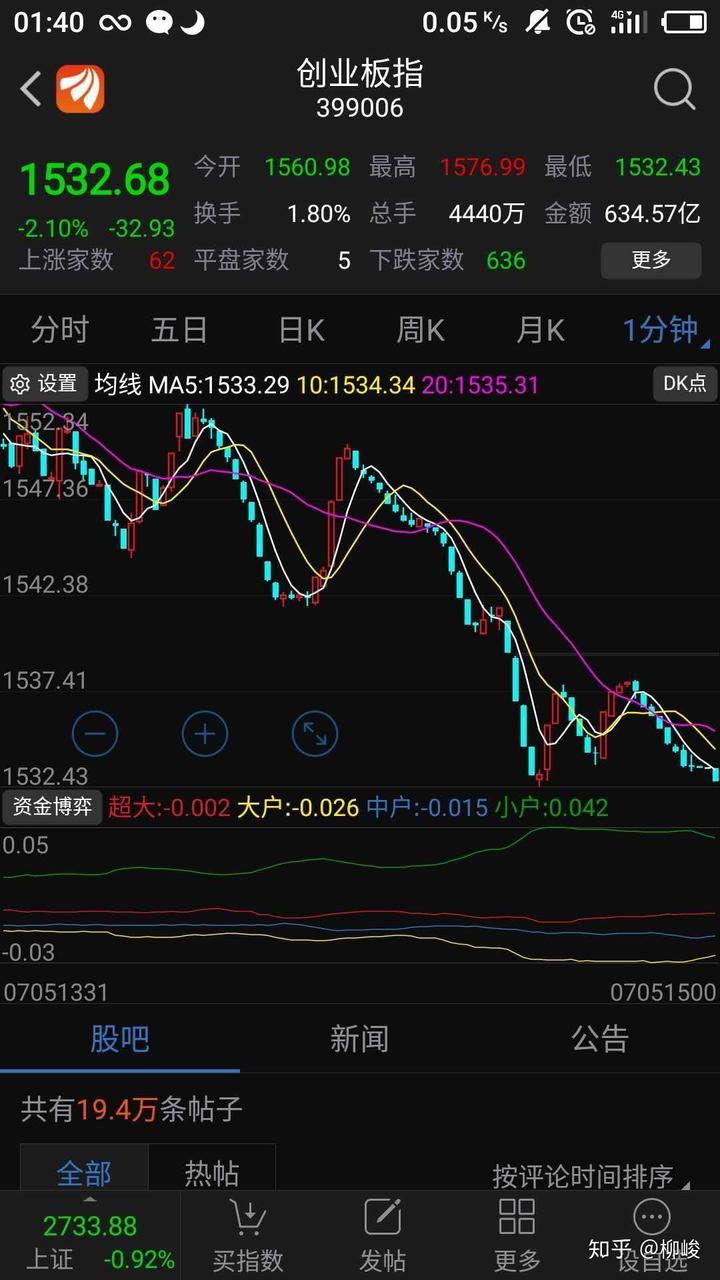The height and width of the screenshot is (1280, 720).
Task: Open the 公告 tab
Action: [599, 1038]
